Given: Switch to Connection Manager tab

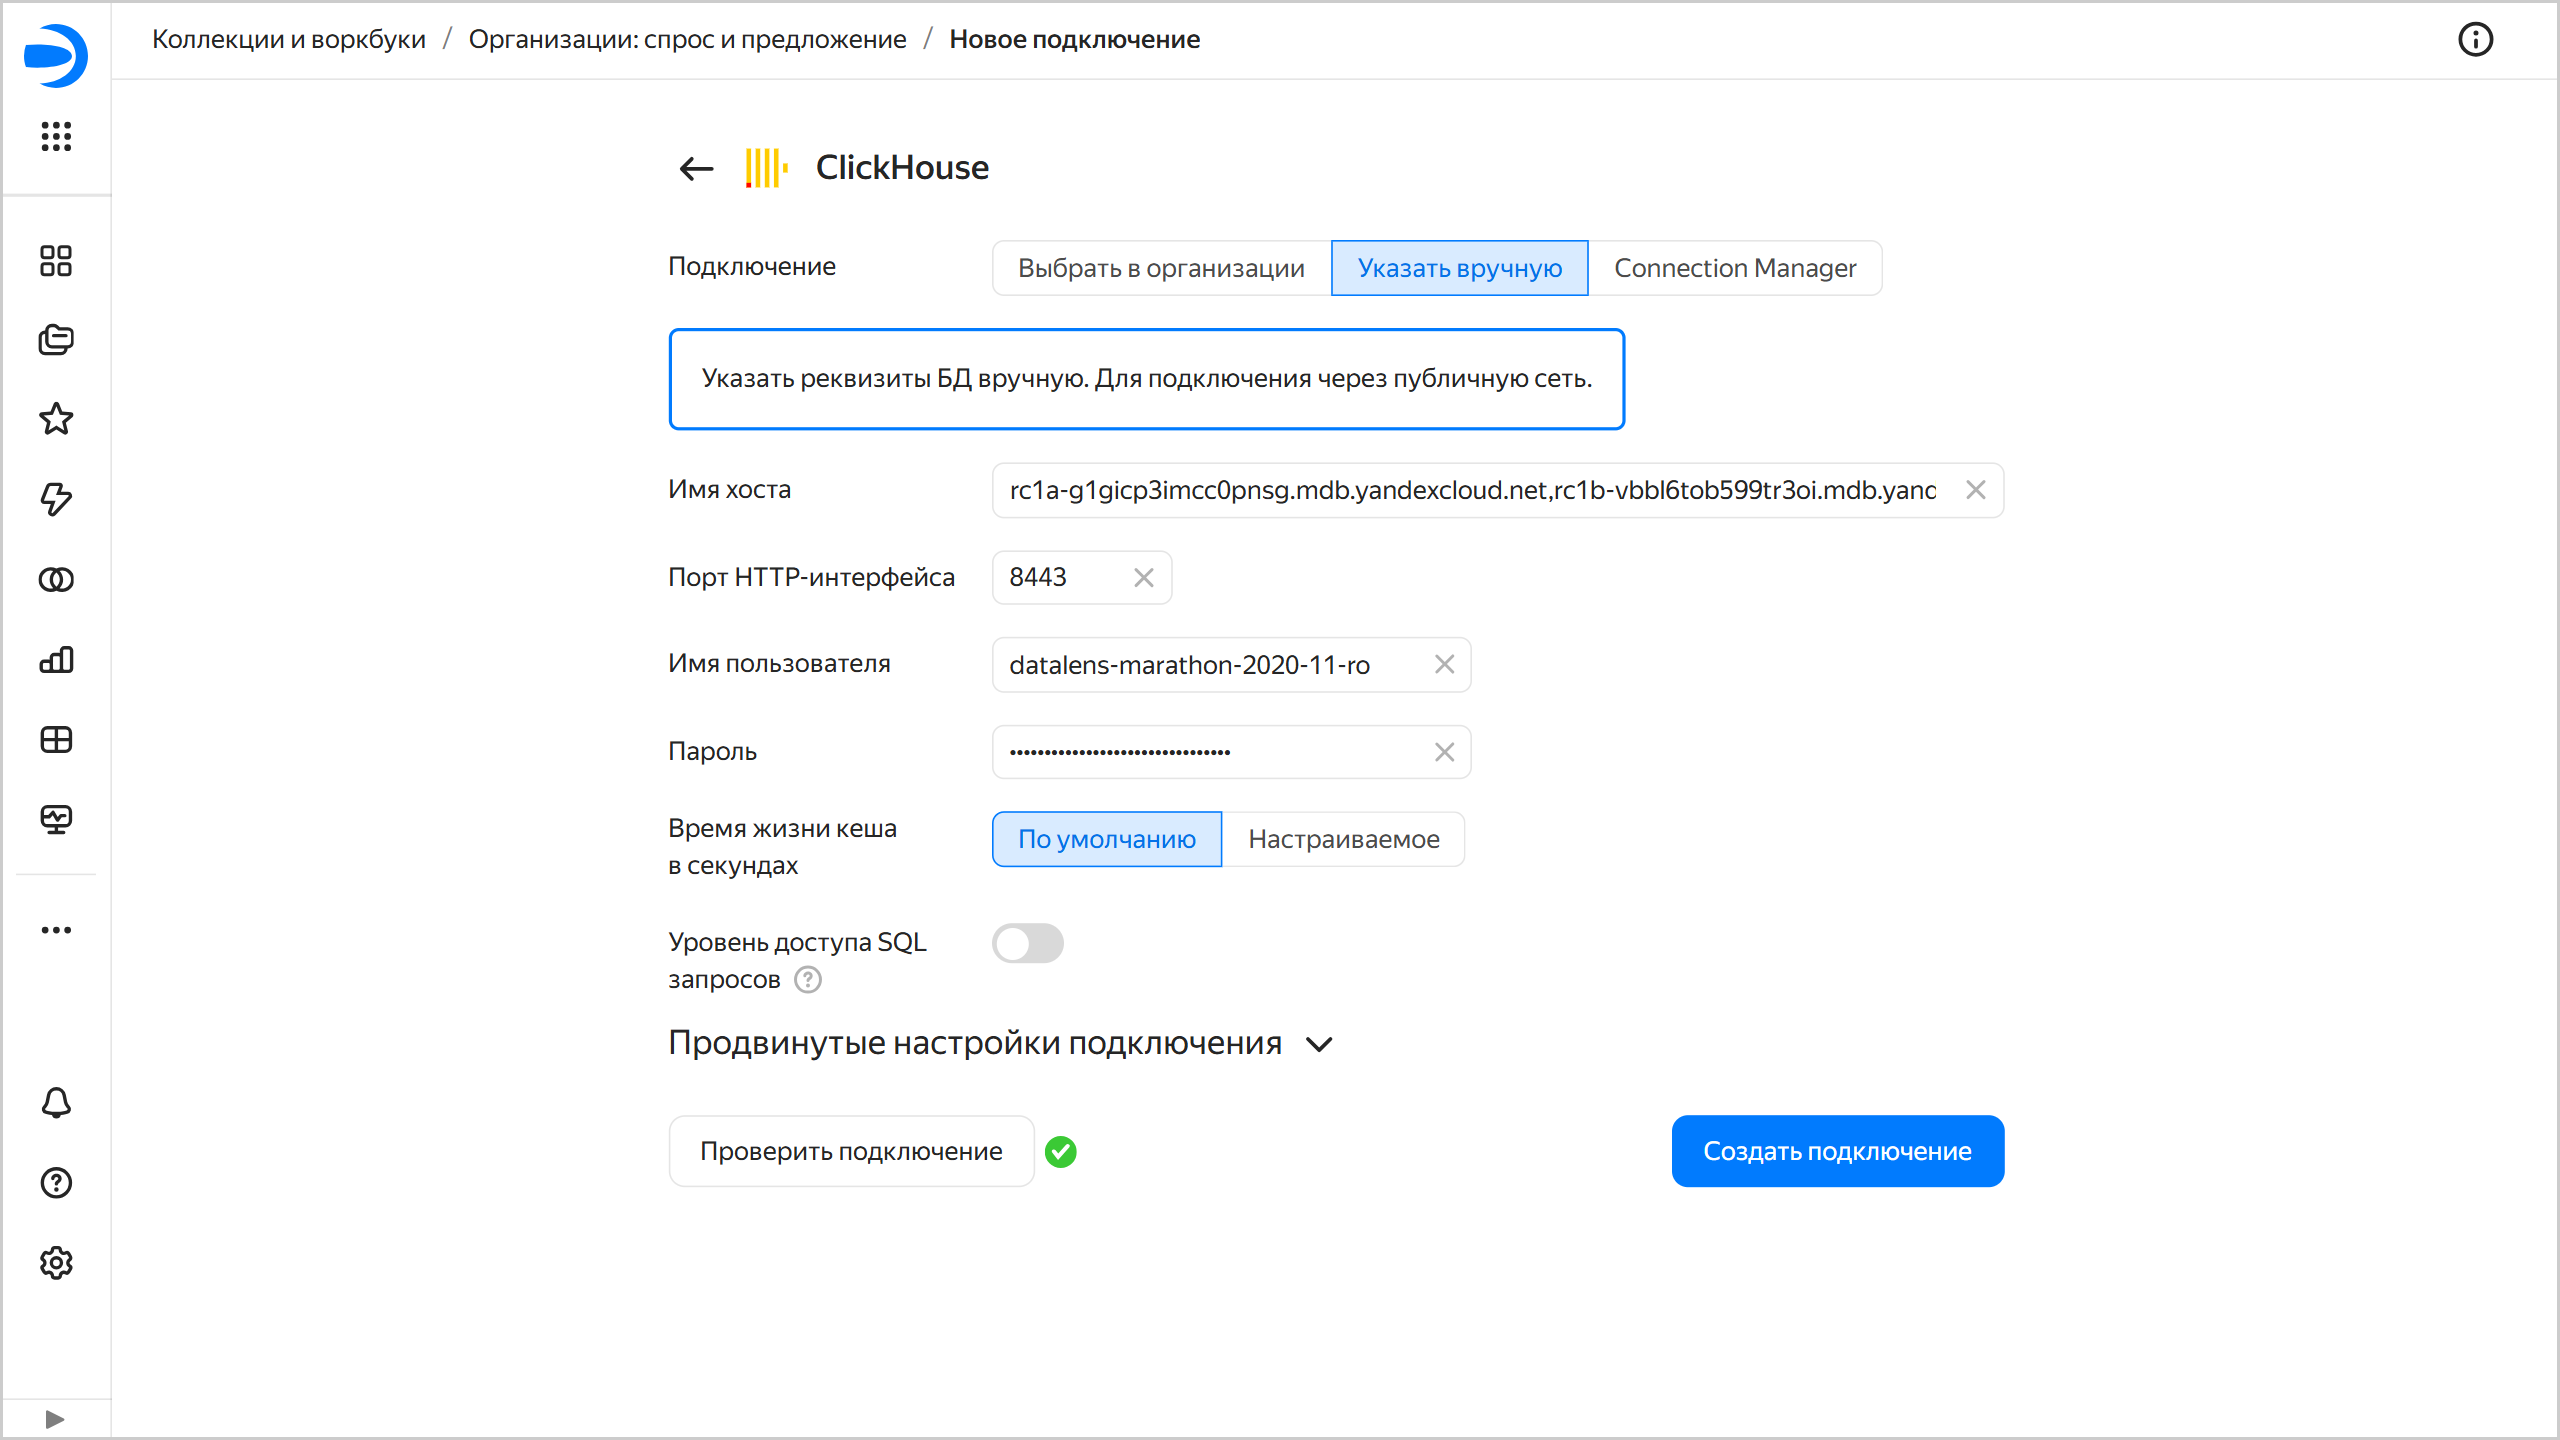Looking at the screenshot, I should [x=1734, y=268].
